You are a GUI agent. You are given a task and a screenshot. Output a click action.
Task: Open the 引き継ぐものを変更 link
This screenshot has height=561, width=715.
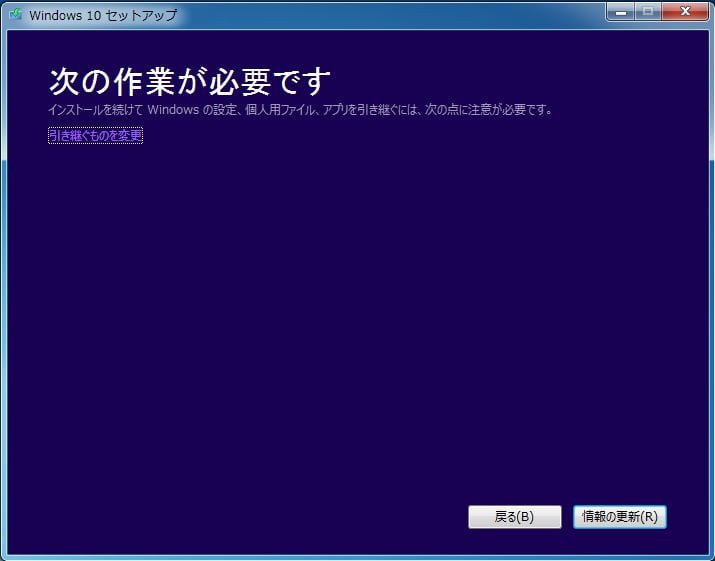click(x=95, y=135)
